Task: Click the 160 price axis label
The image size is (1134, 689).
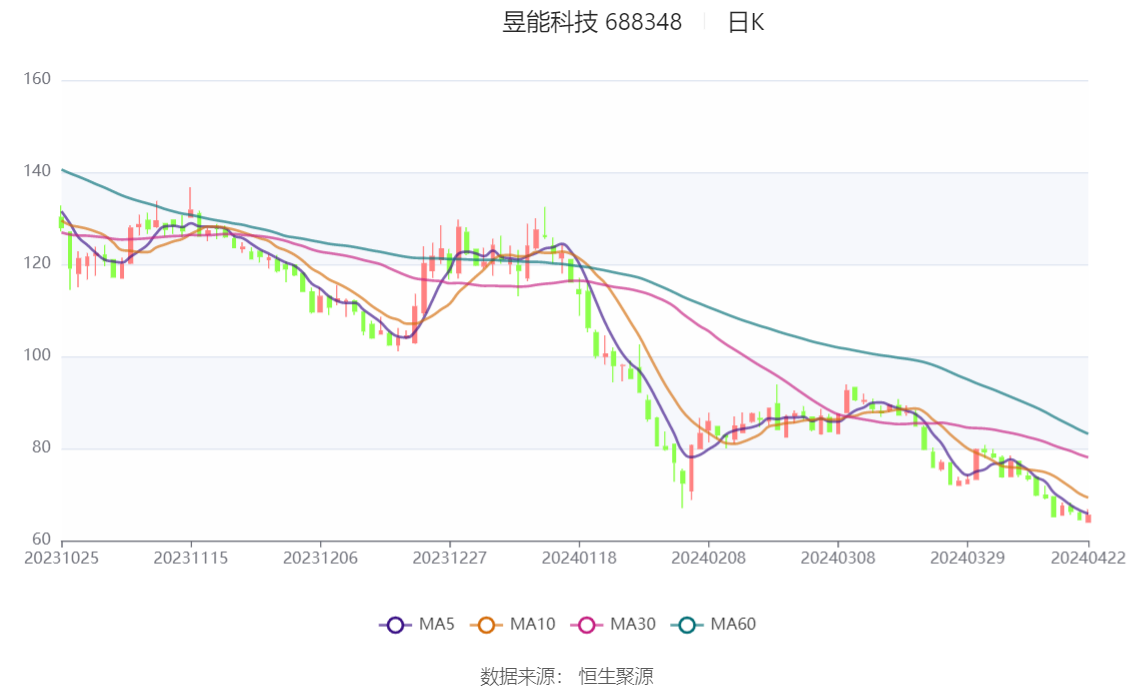Action: tap(37, 79)
